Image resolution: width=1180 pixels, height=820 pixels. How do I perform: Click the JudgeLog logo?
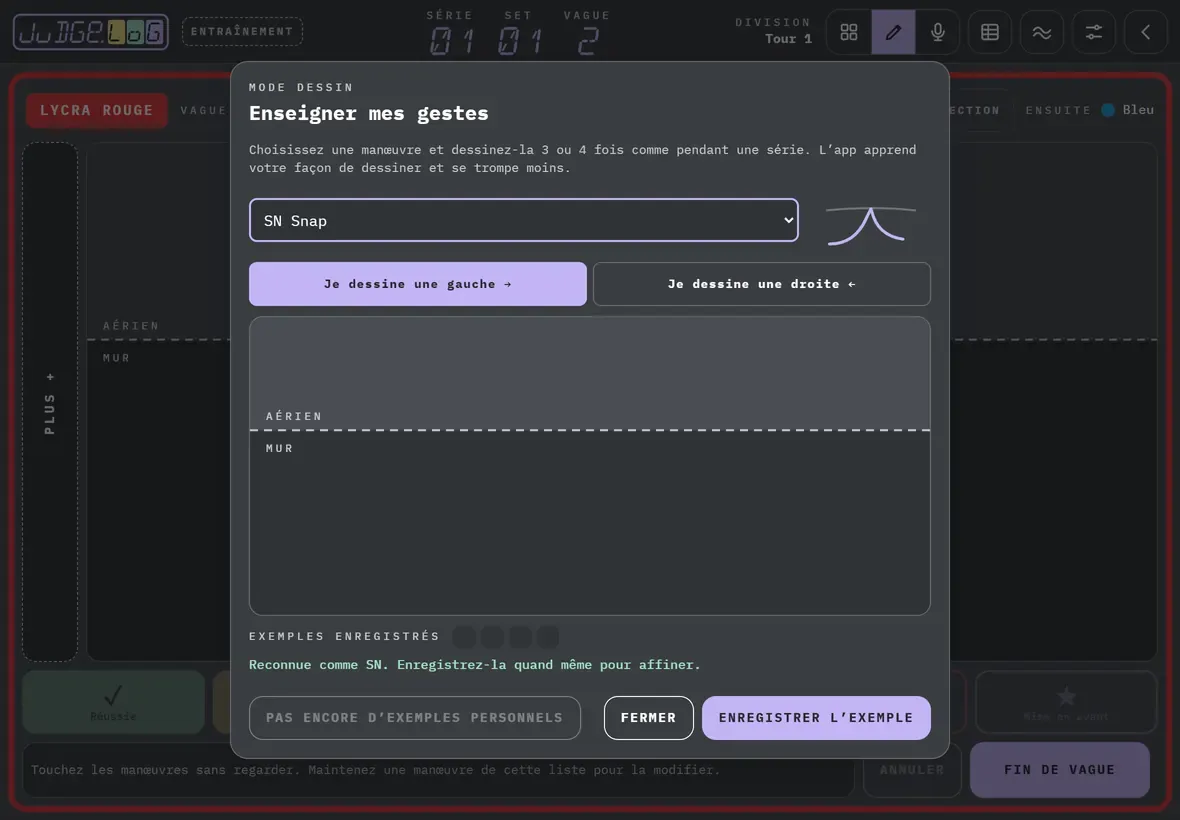[90, 32]
